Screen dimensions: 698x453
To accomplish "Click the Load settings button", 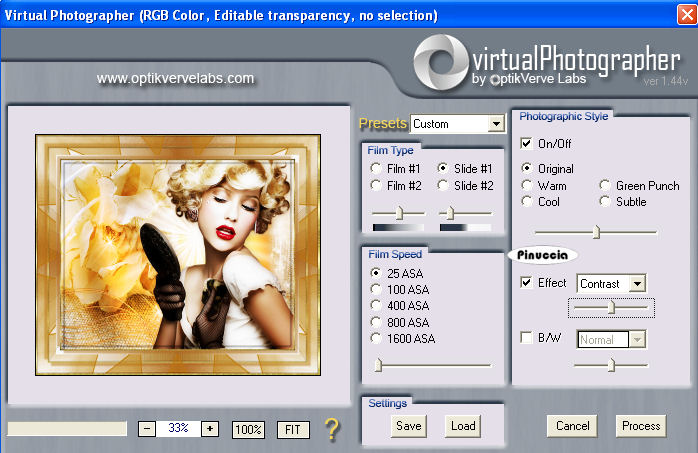I will (x=463, y=426).
